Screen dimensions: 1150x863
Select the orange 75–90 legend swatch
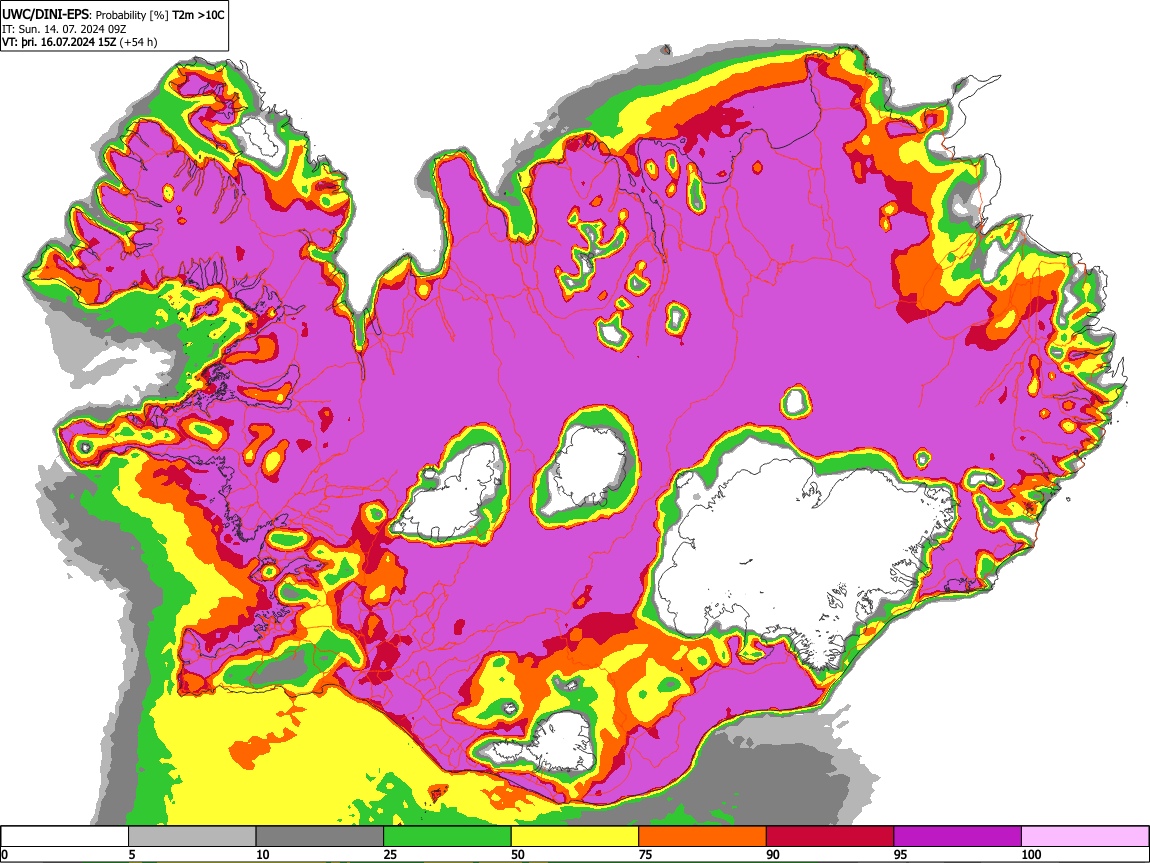click(x=703, y=837)
